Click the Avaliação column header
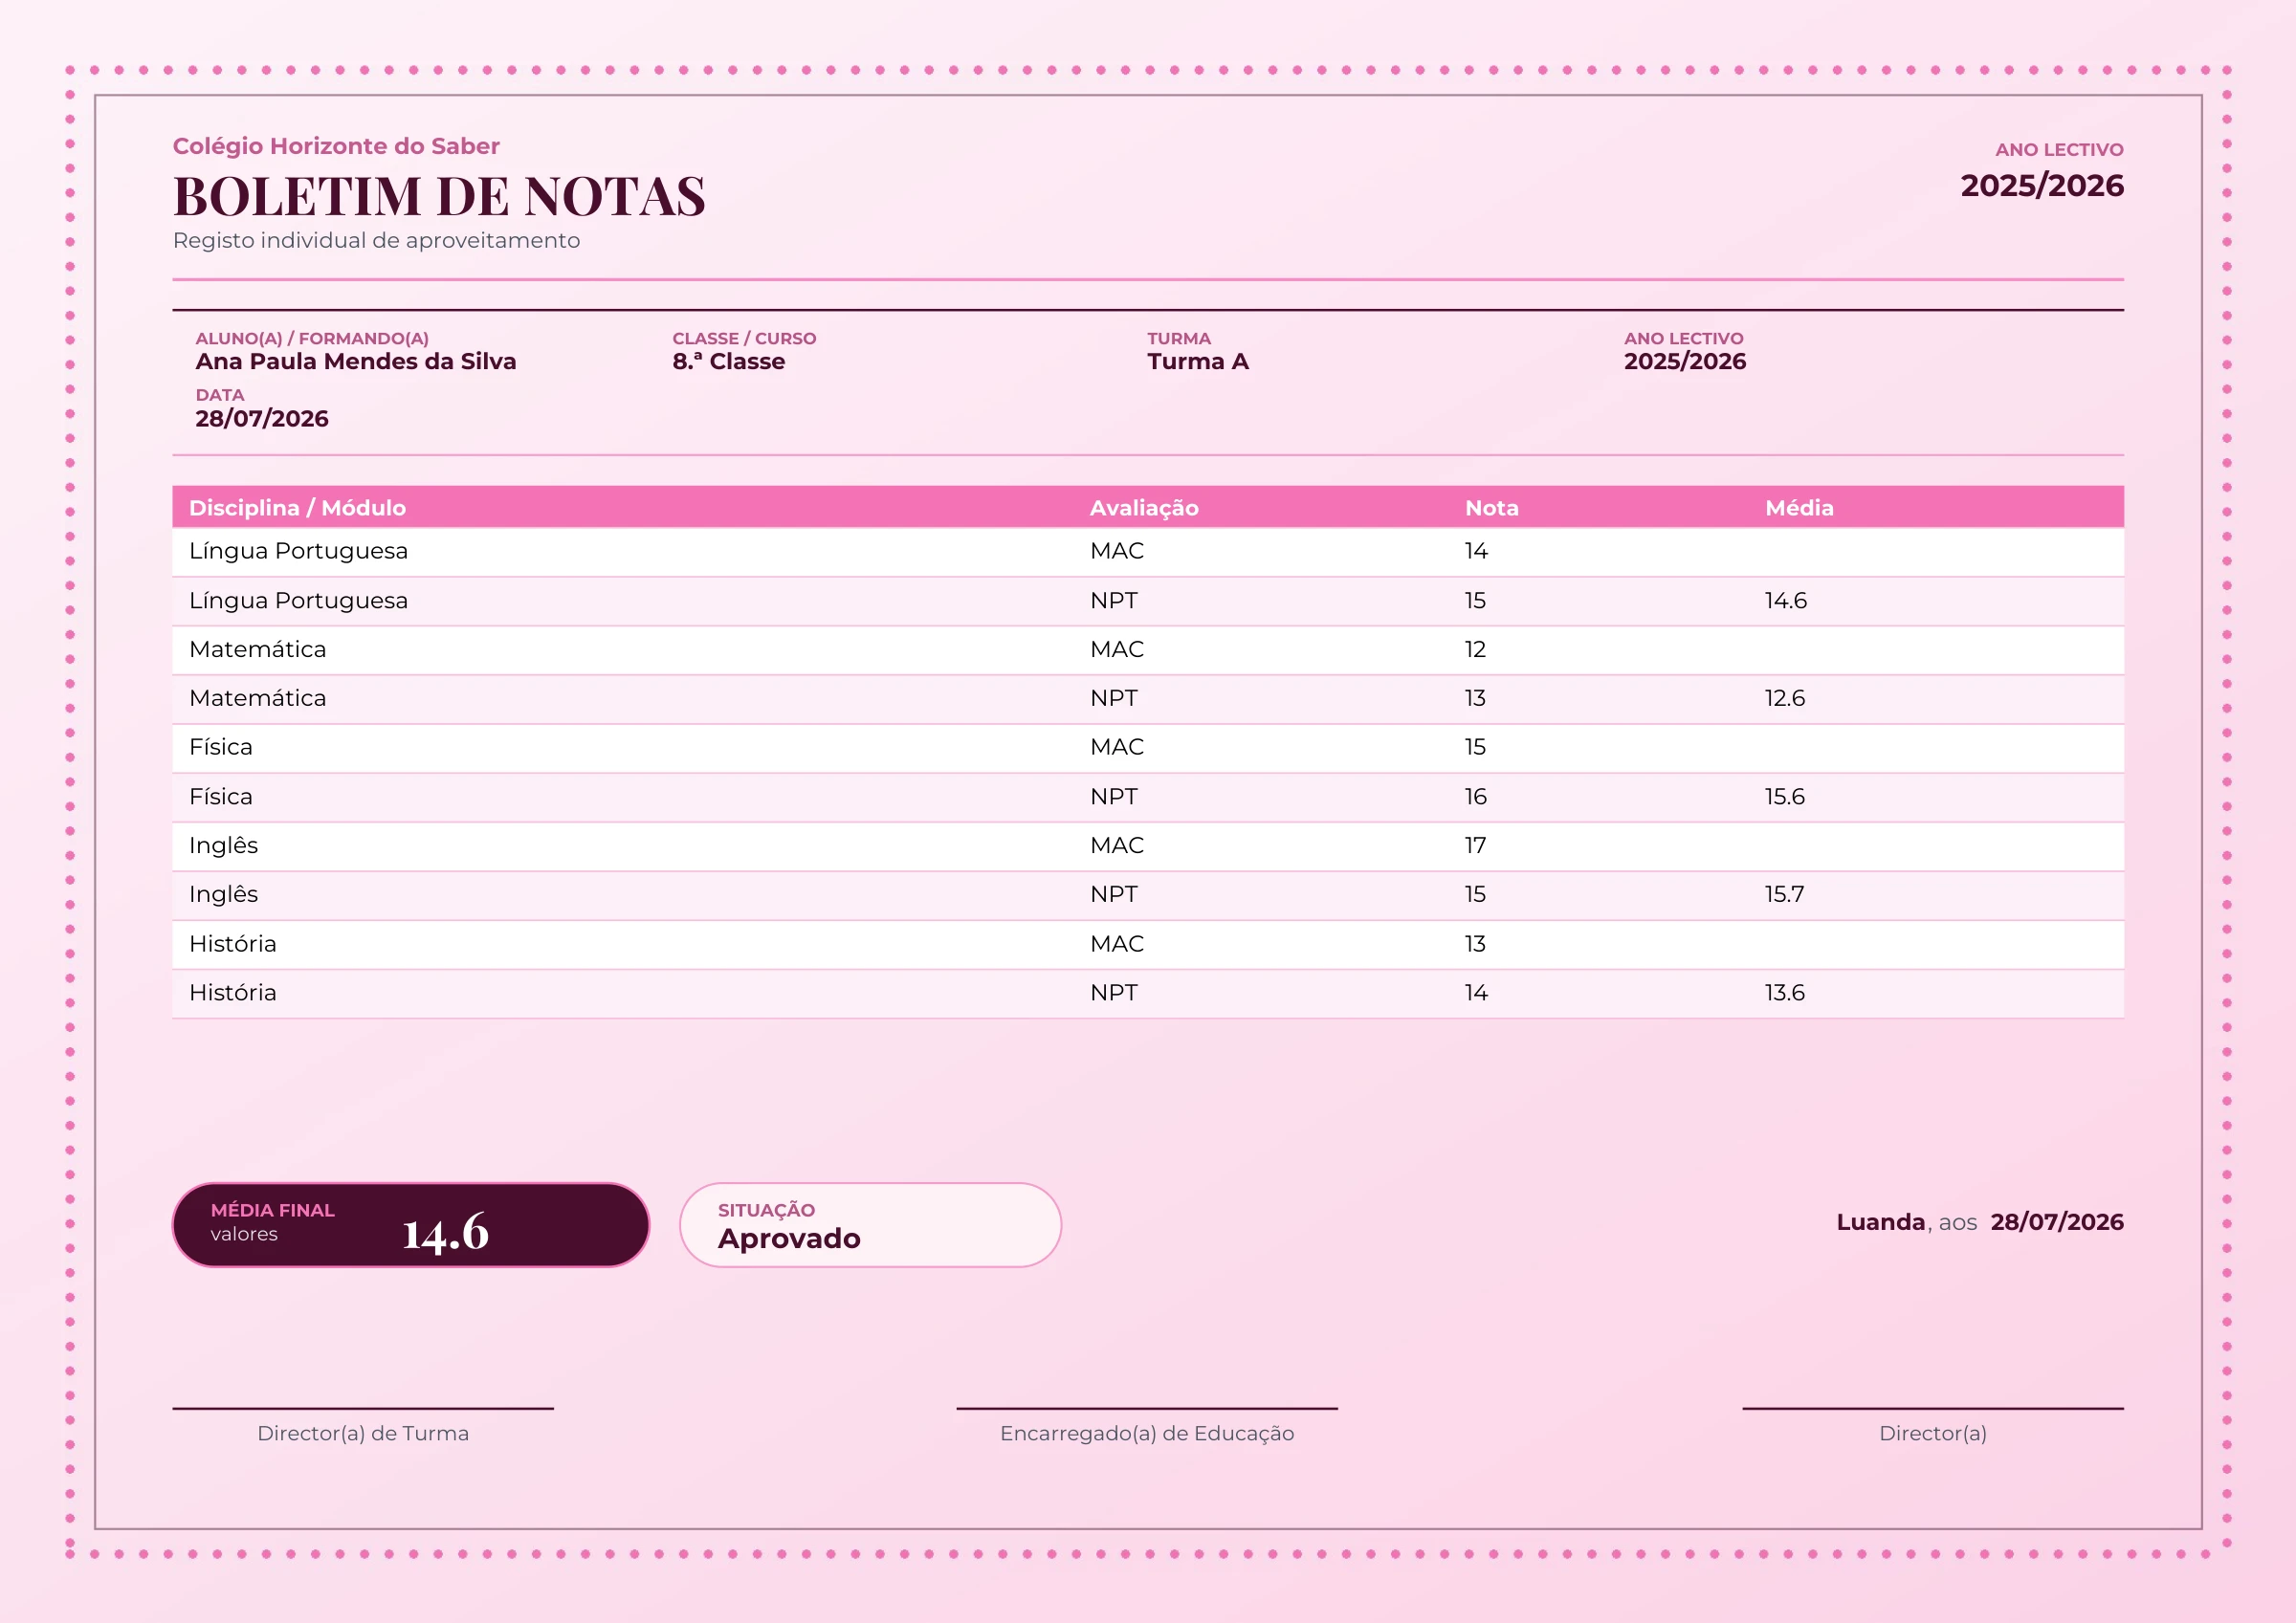2296x1623 pixels. (1144, 508)
